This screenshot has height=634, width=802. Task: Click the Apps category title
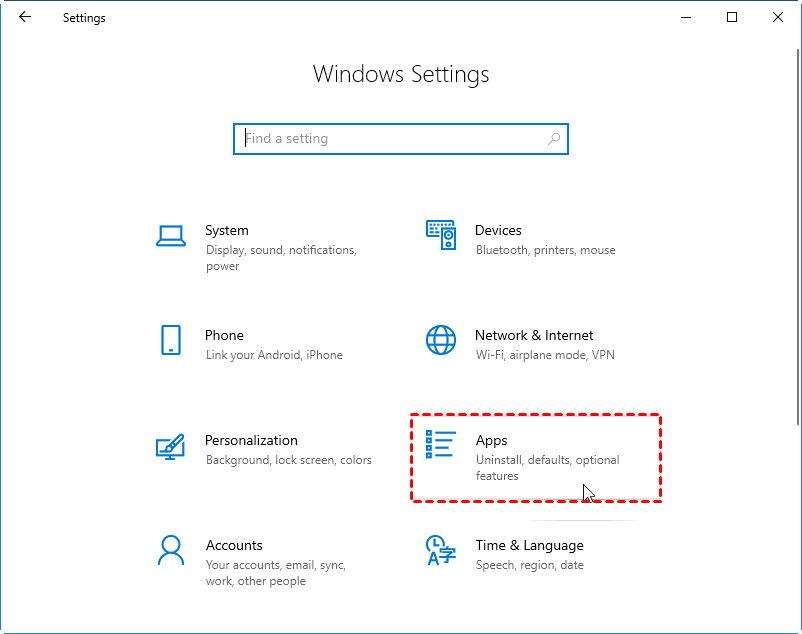[492, 440]
